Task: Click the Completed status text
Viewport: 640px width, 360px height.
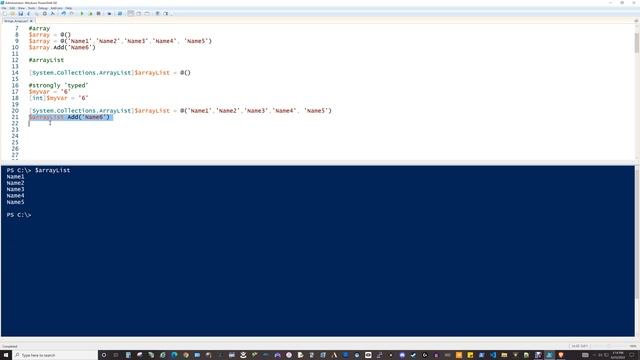Action: [10, 346]
